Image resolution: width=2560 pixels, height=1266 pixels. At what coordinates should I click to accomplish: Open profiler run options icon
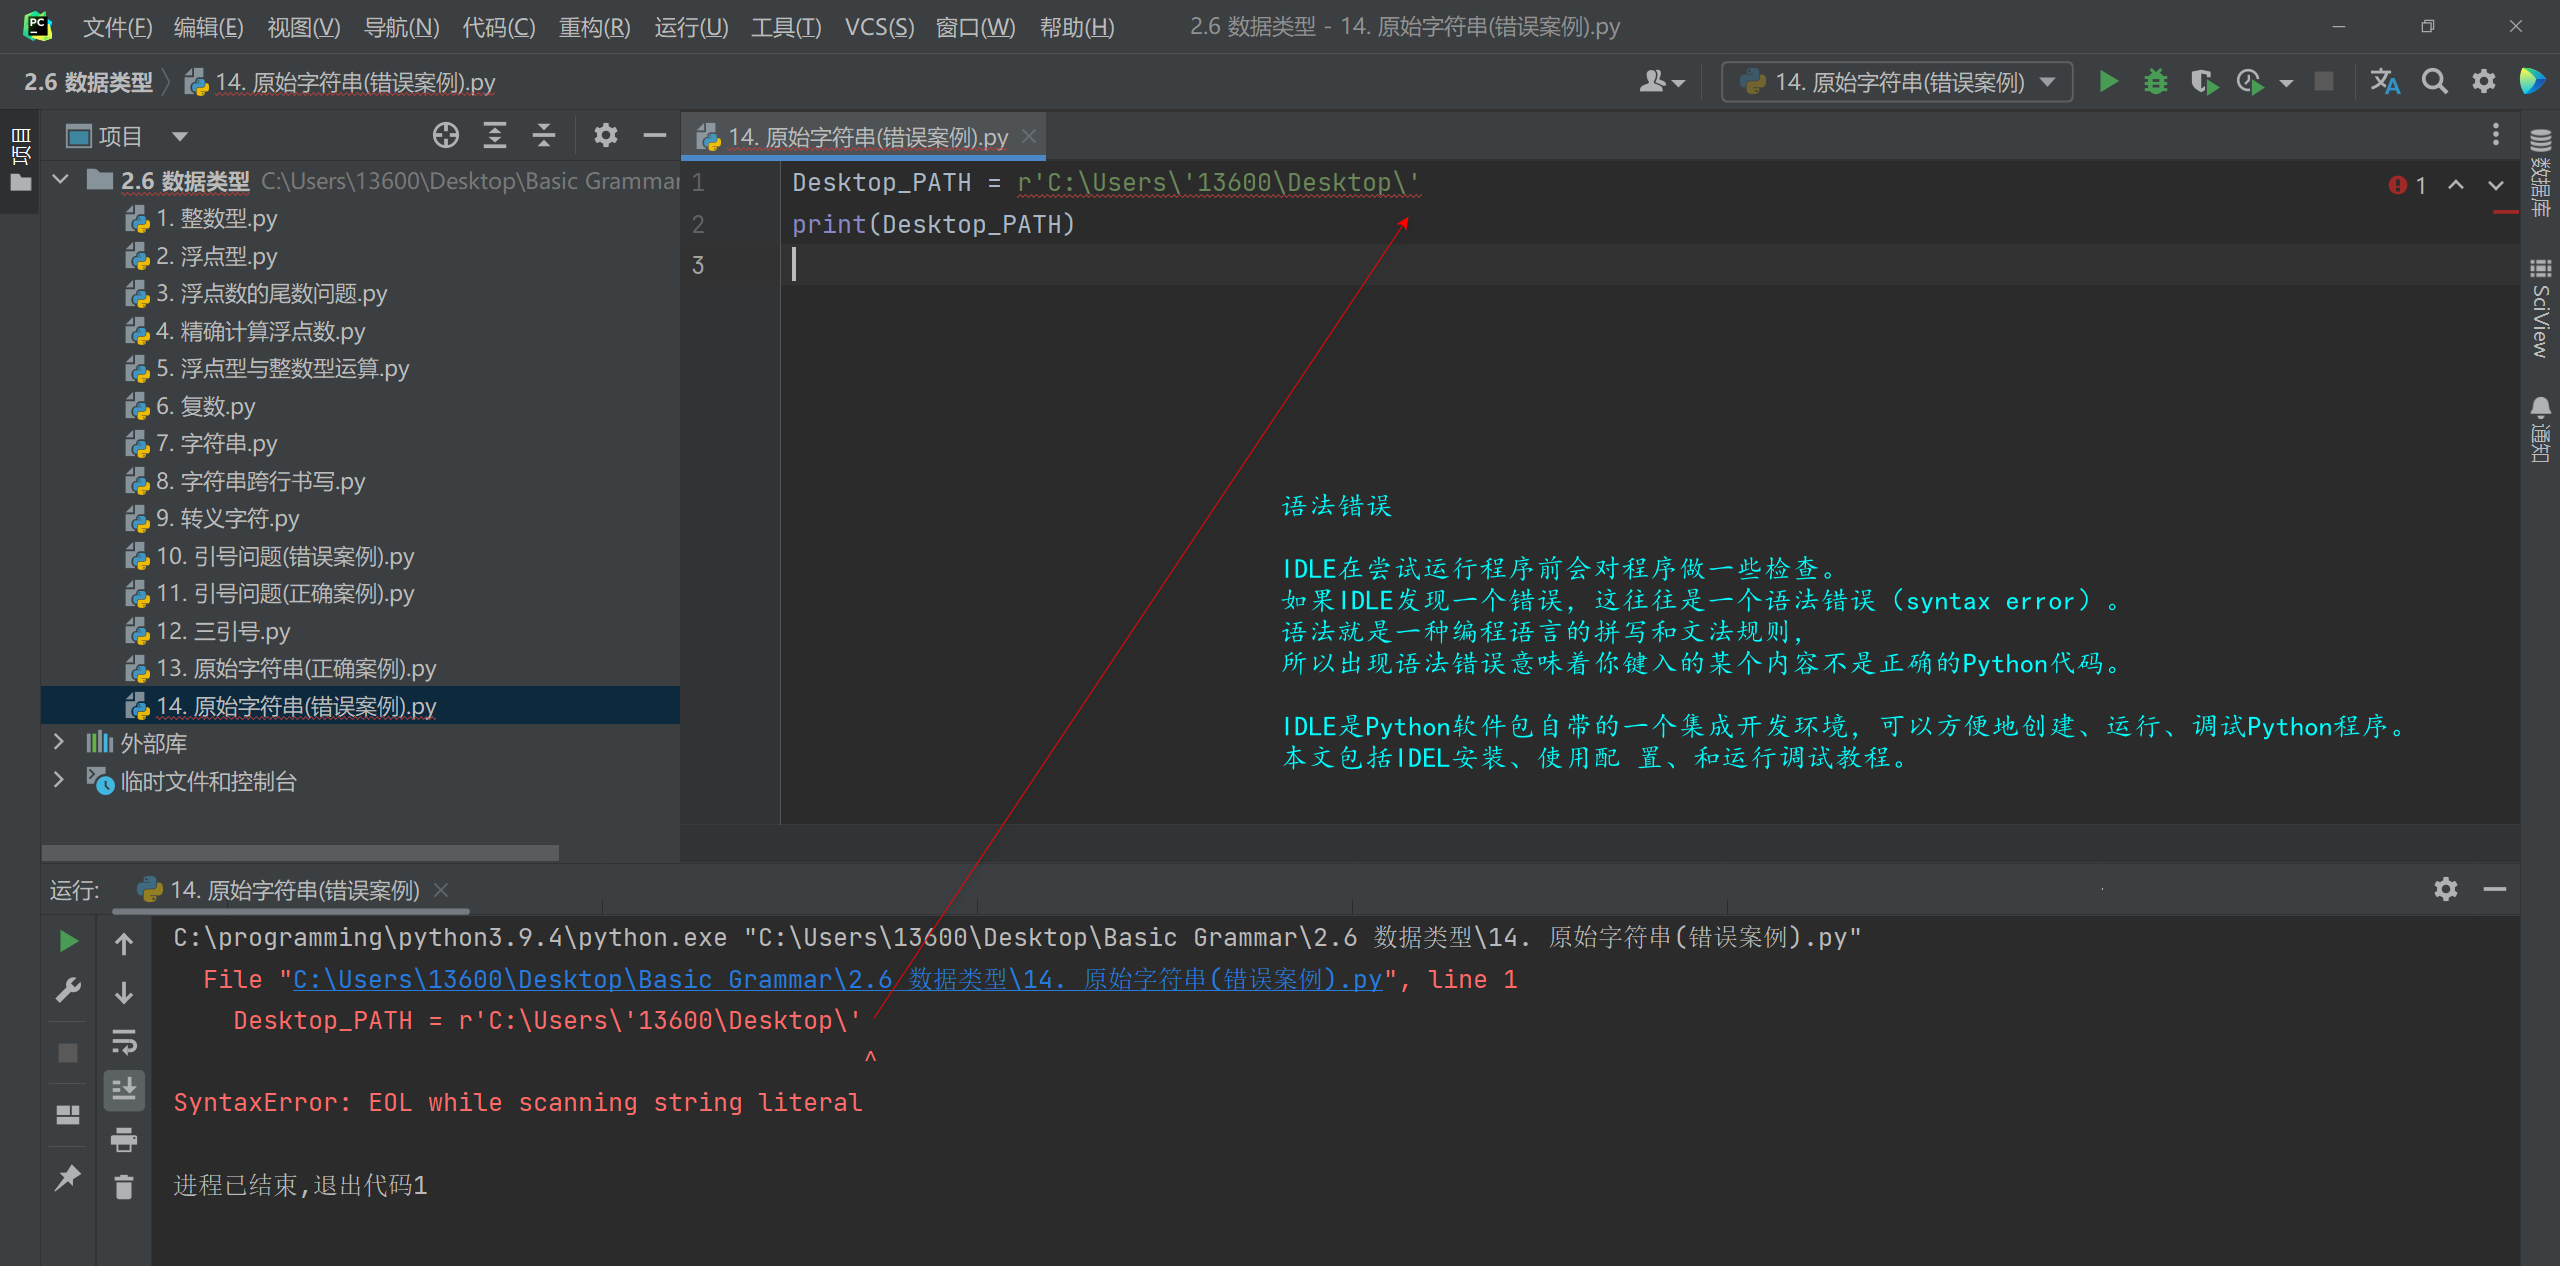[2250, 82]
